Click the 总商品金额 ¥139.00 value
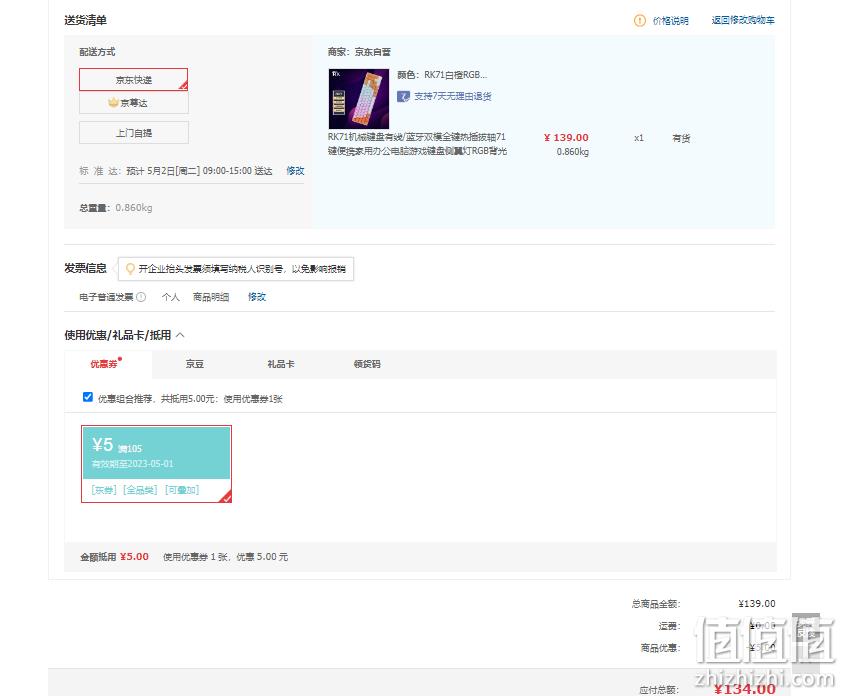Viewport: 844px width, 696px height. click(x=757, y=603)
